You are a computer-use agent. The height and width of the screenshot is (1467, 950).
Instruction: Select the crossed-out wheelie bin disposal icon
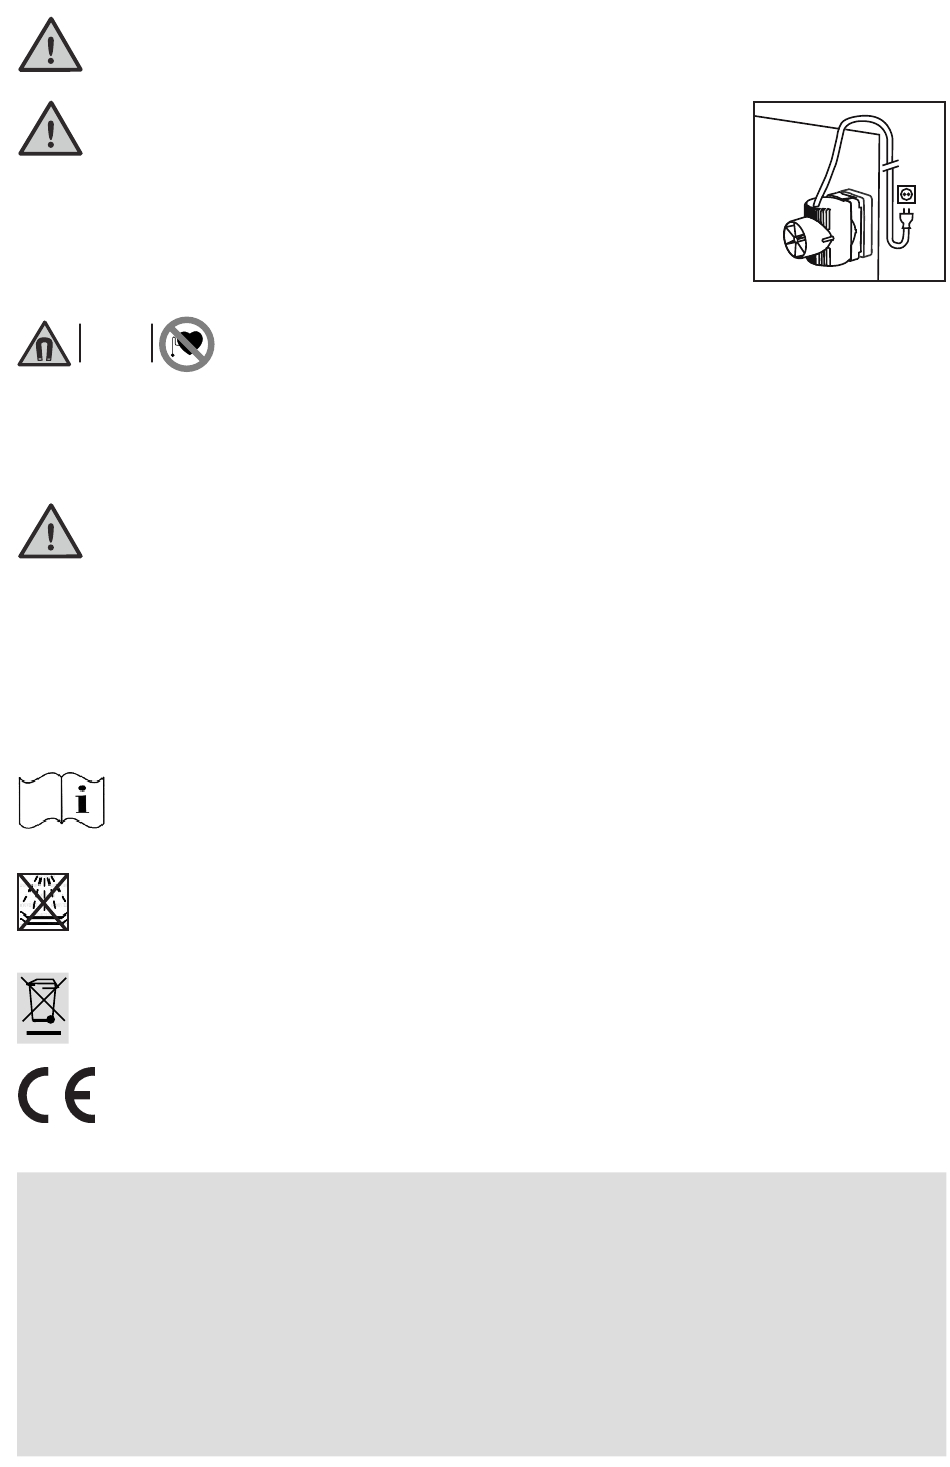43,1008
